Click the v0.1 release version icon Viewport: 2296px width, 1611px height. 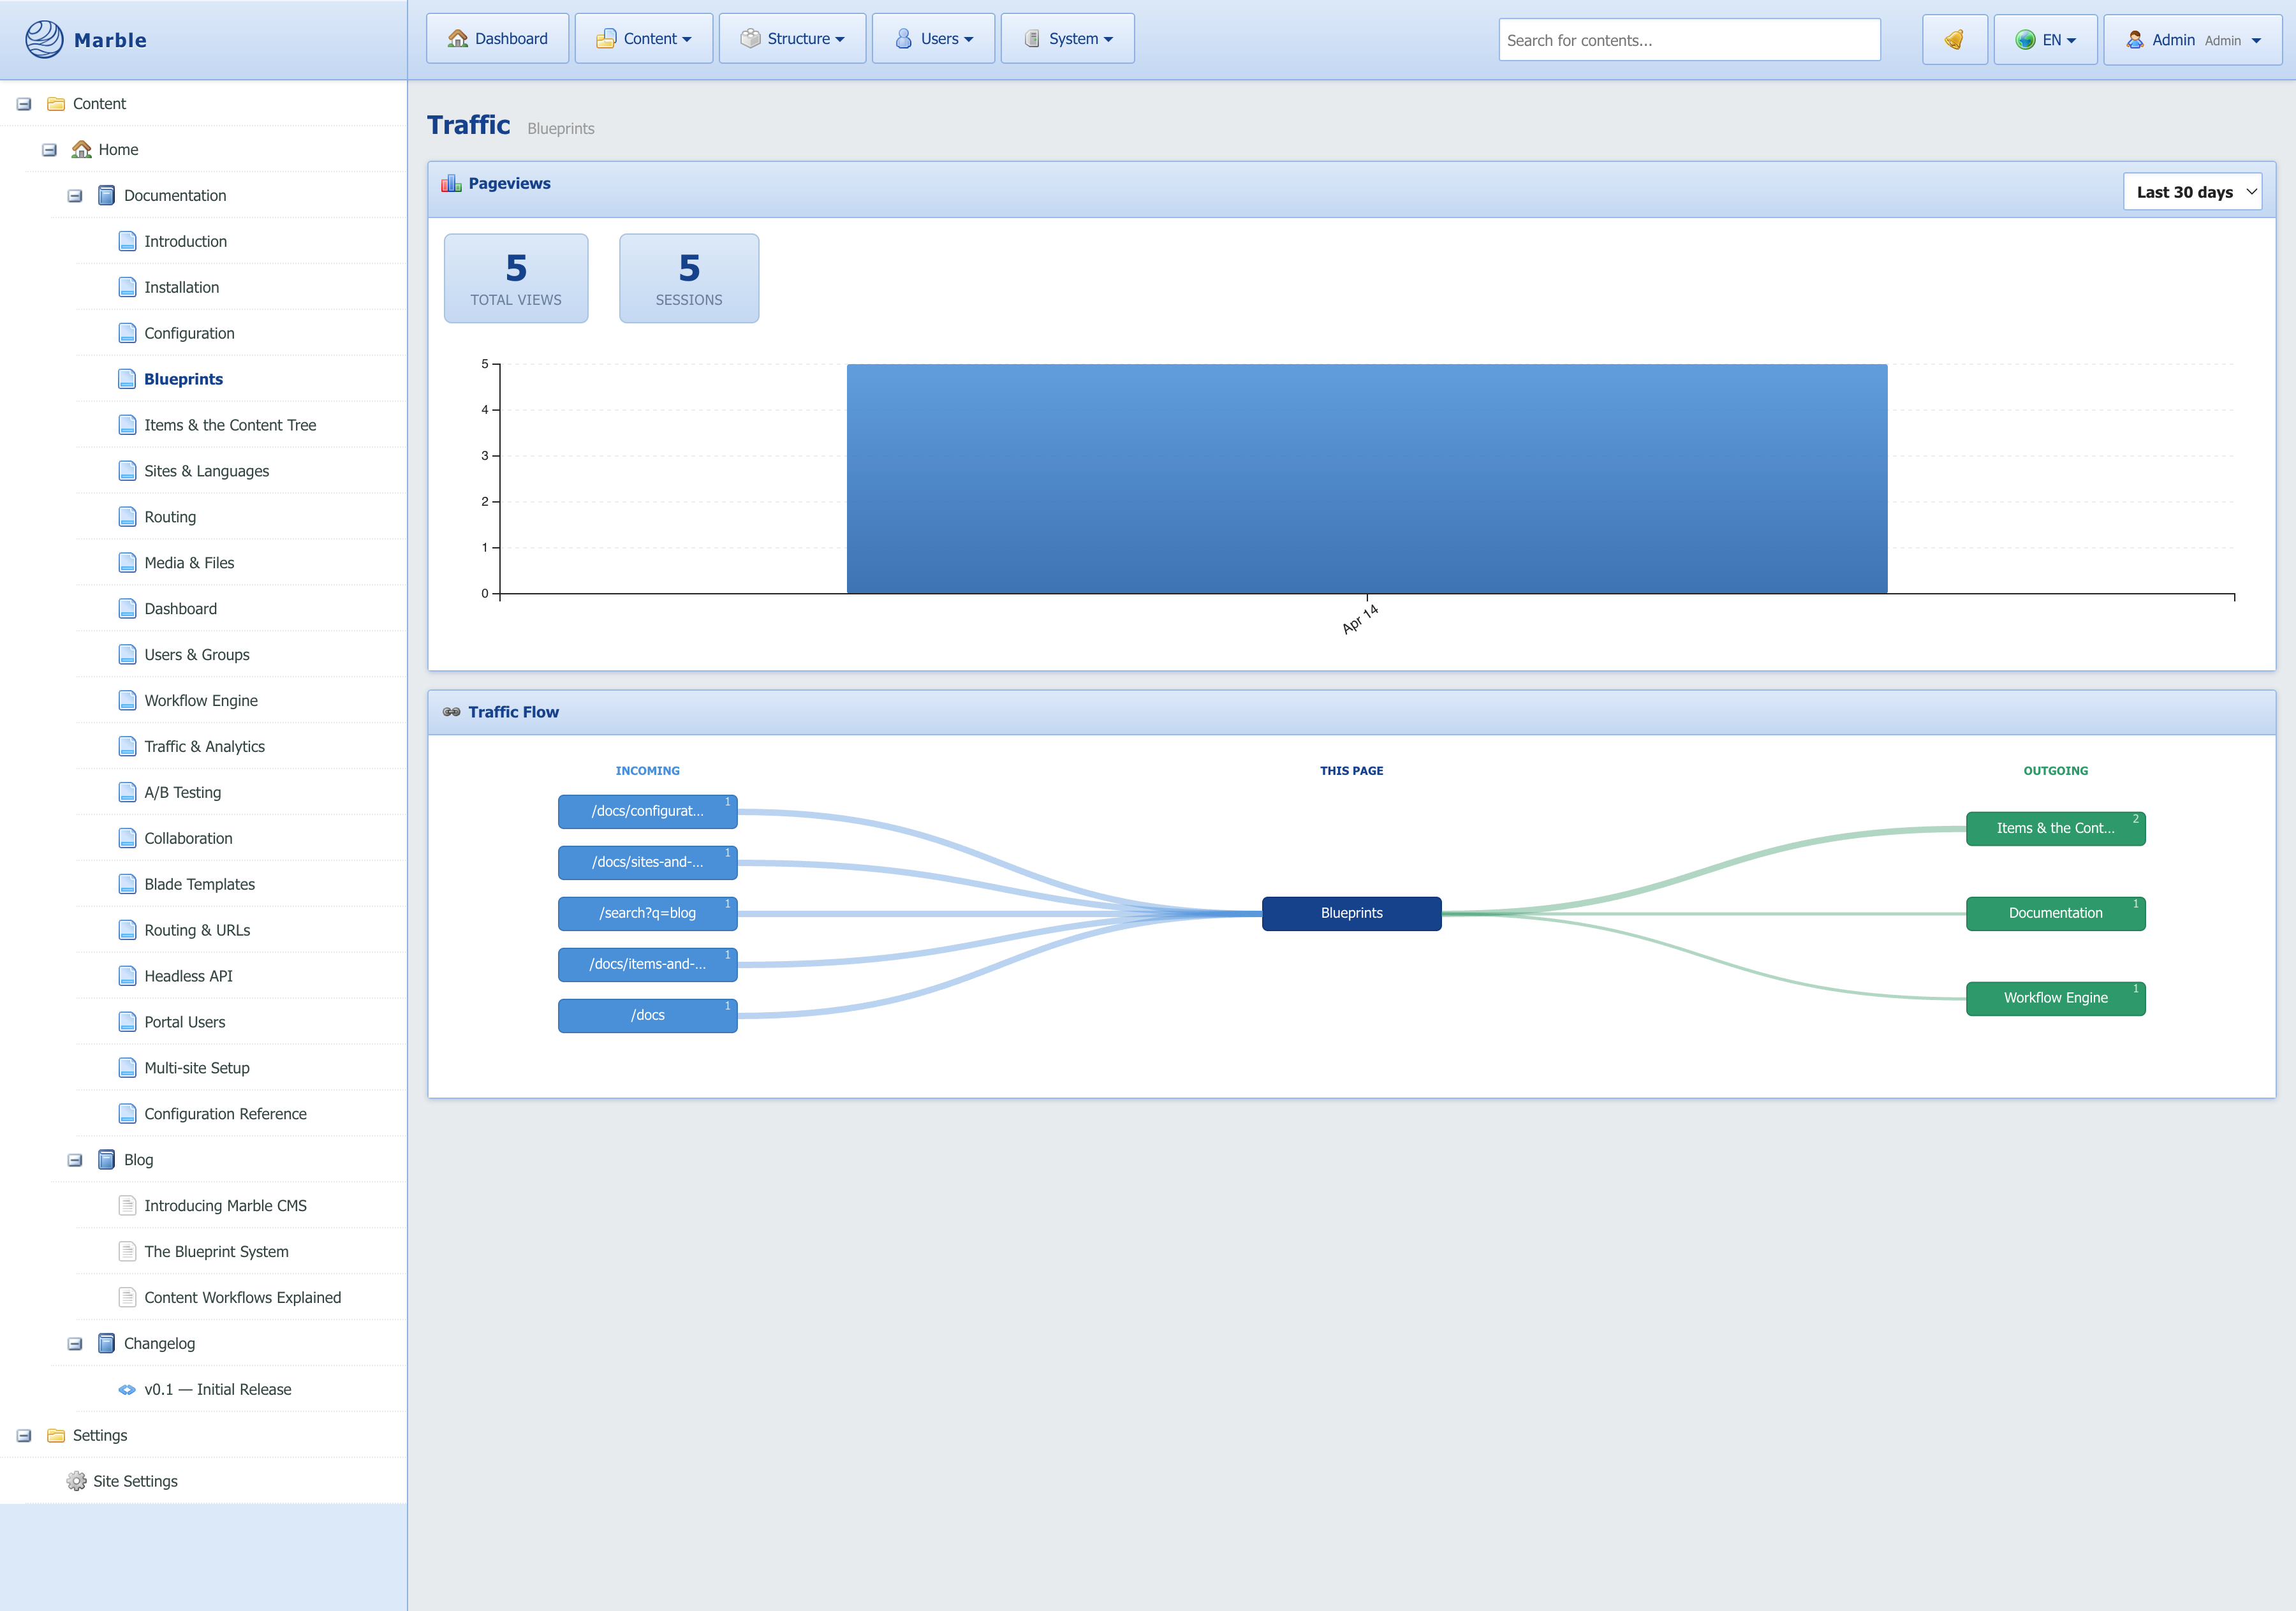click(127, 1389)
